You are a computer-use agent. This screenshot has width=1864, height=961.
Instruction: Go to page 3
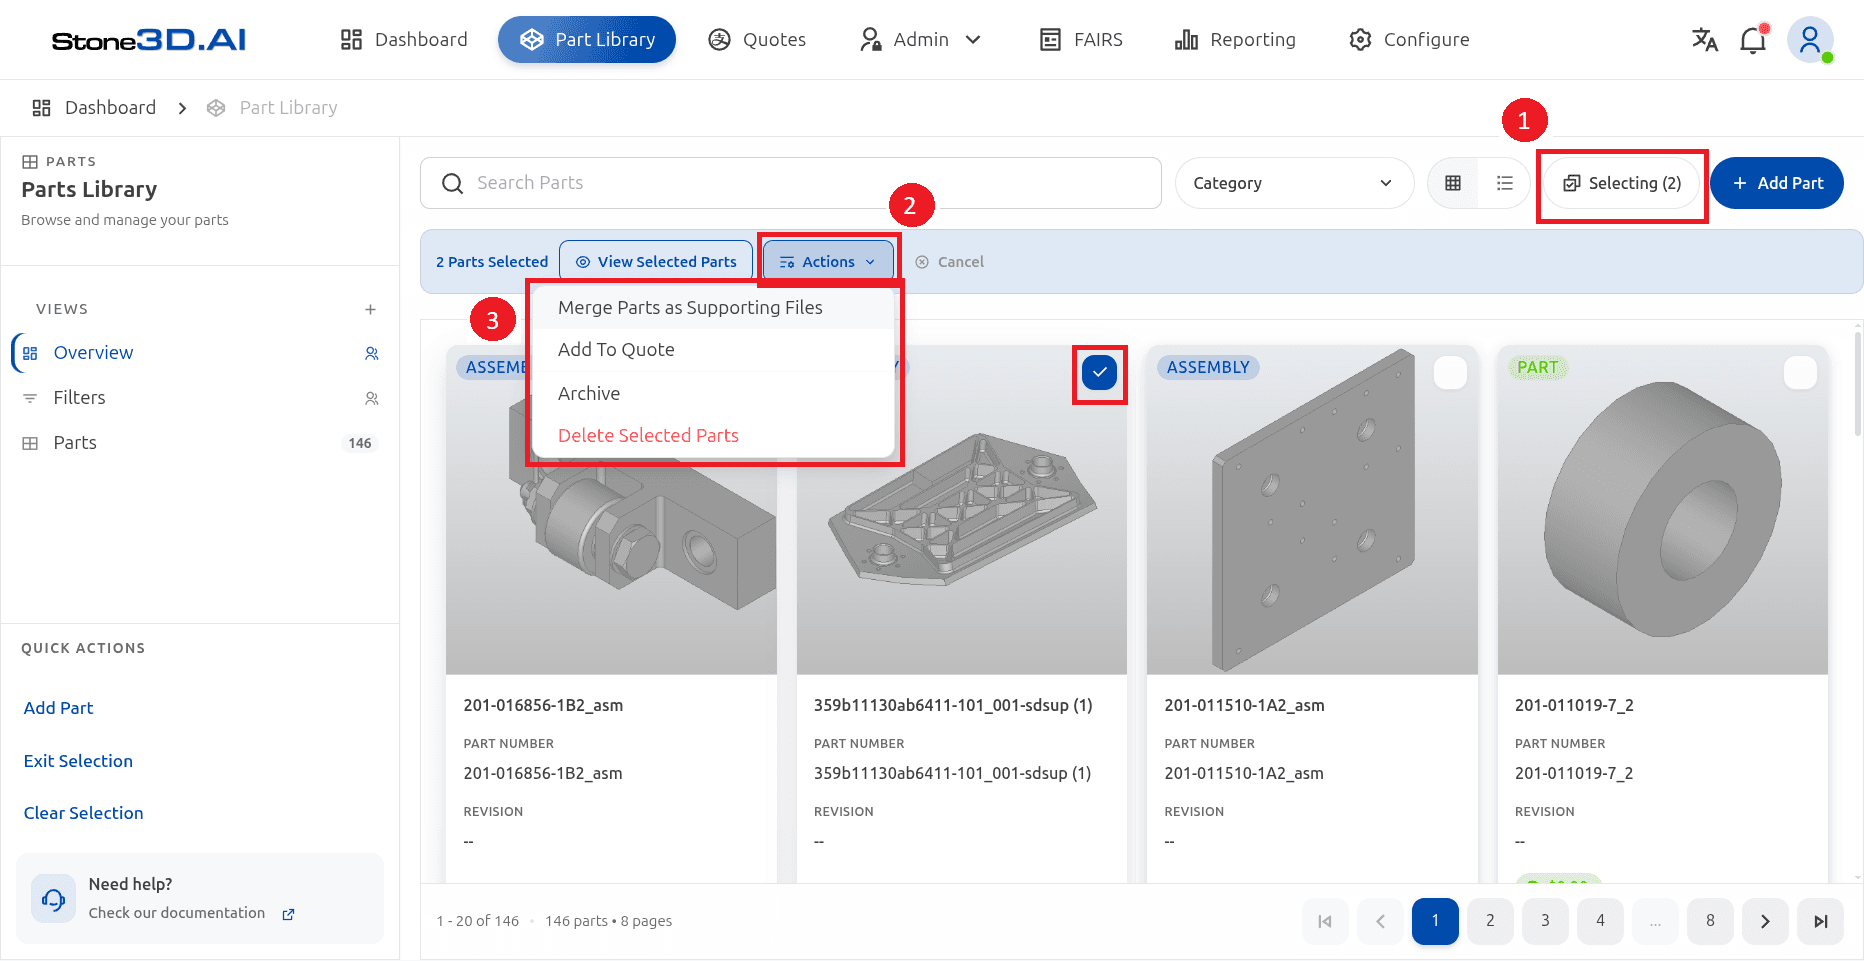click(x=1545, y=921)
